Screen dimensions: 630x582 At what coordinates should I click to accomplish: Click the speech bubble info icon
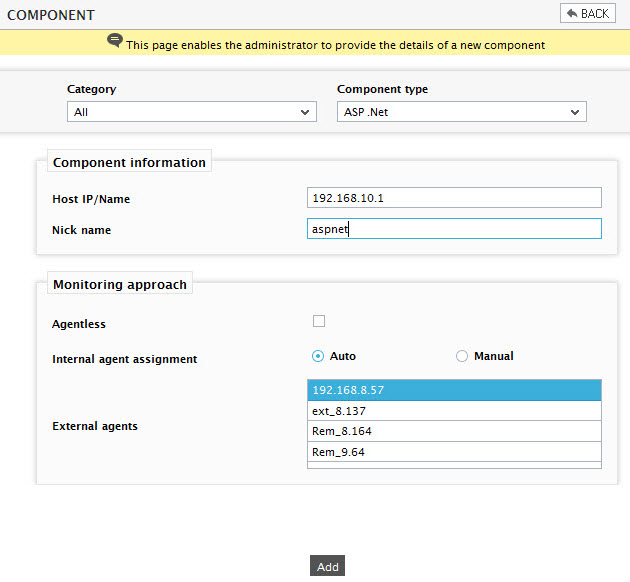click(x=115, y=40)
